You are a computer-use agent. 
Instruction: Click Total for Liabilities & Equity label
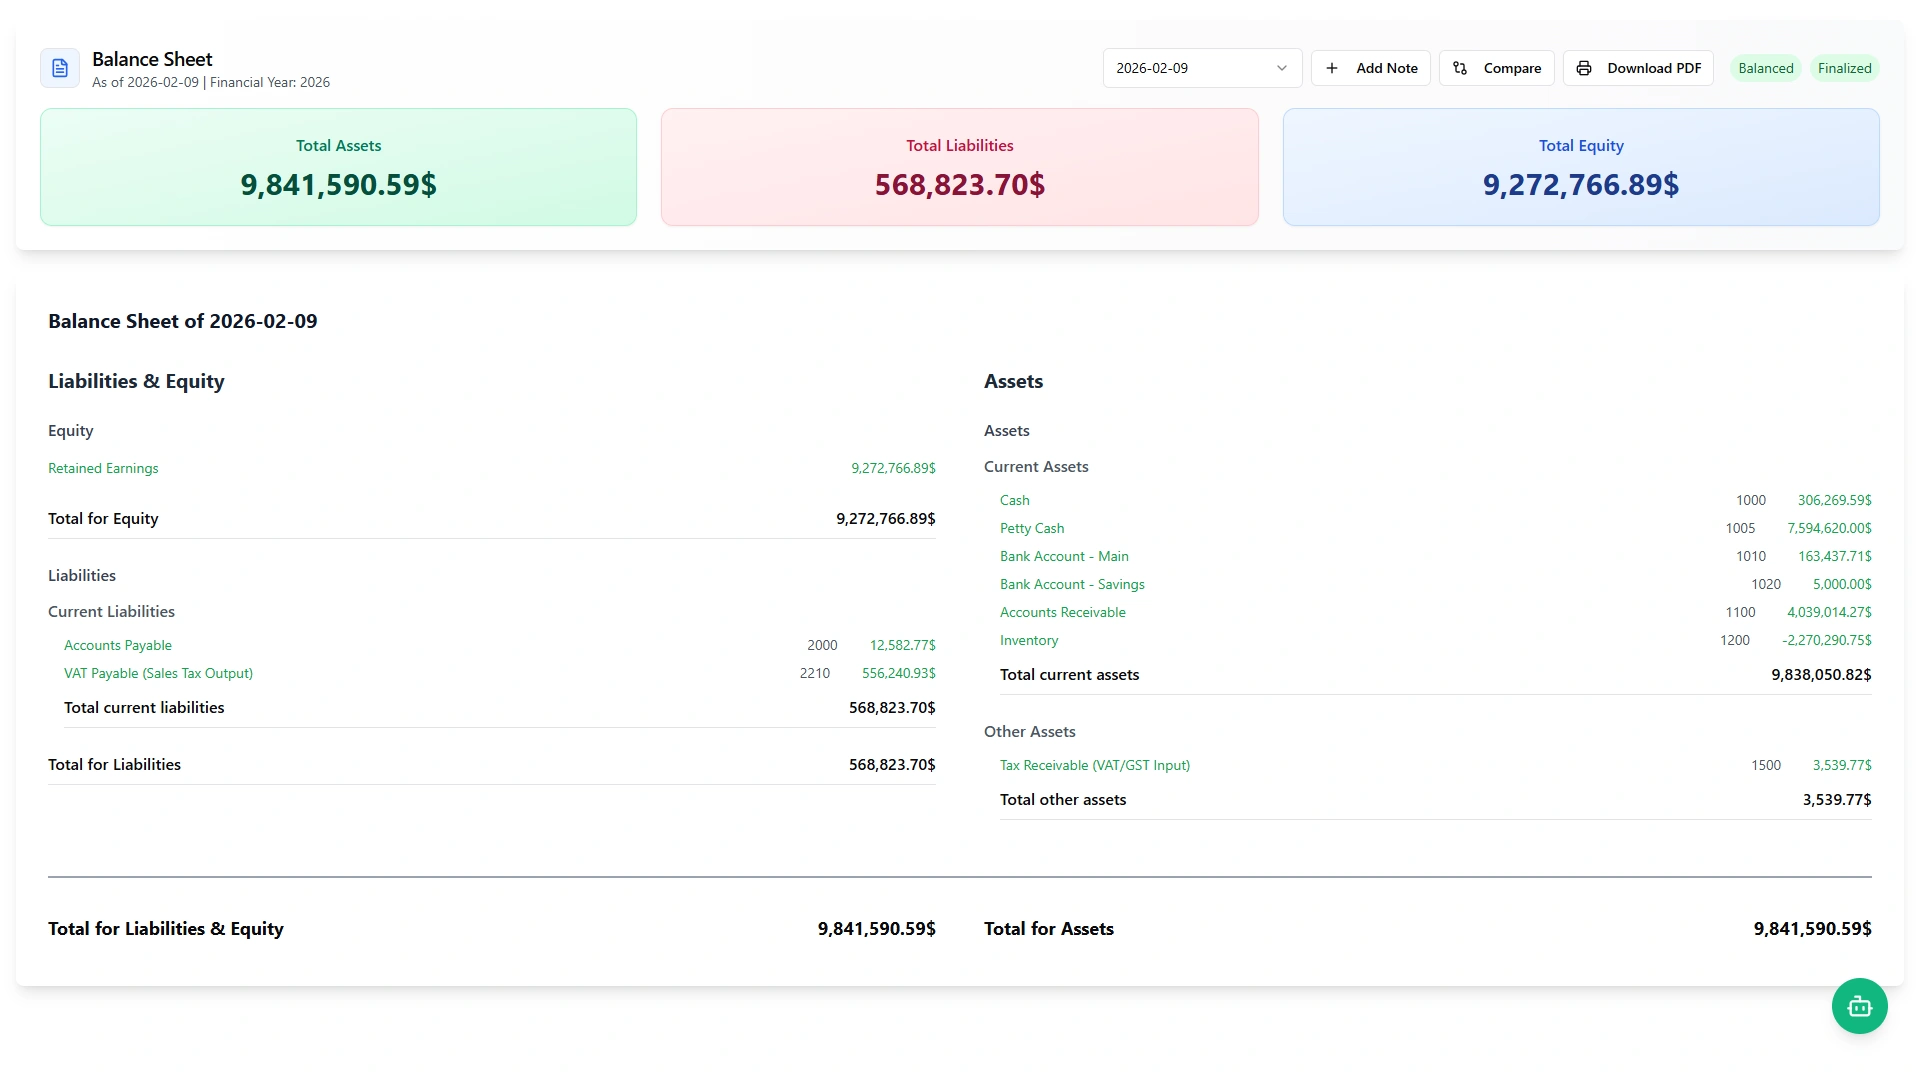[166, 928]
